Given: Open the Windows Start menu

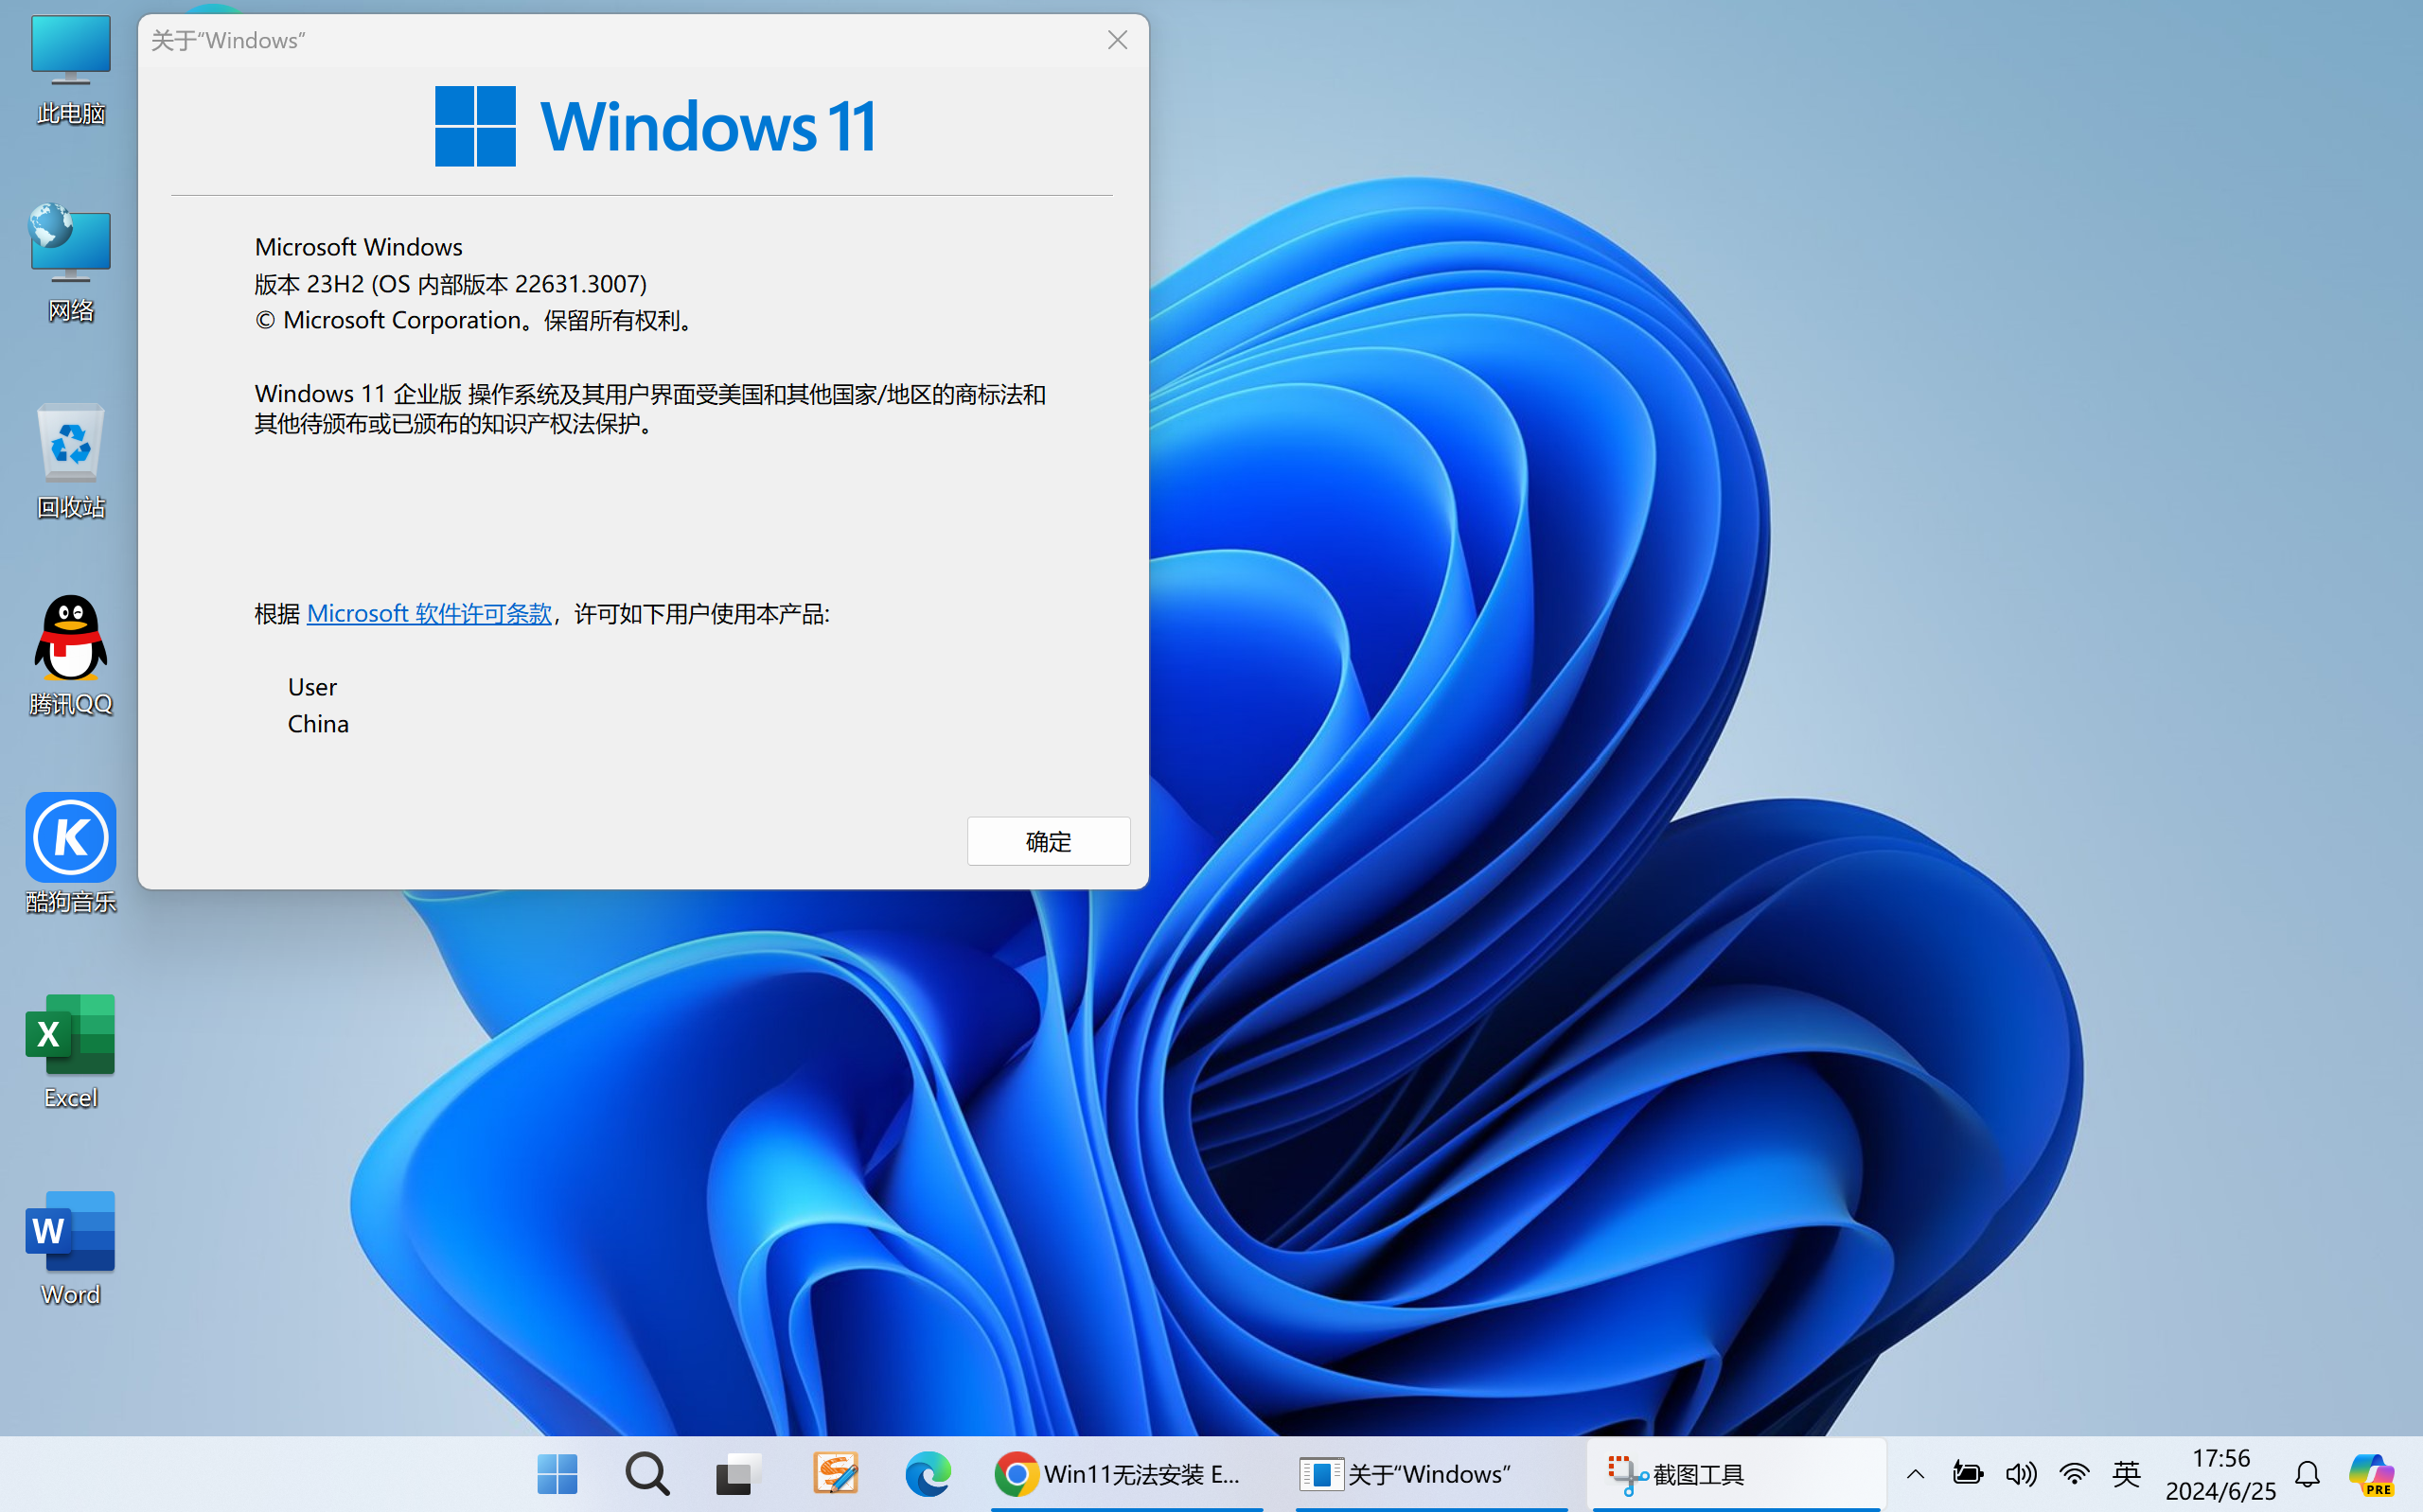Looking at the screenshot, I should [557, 1474].
